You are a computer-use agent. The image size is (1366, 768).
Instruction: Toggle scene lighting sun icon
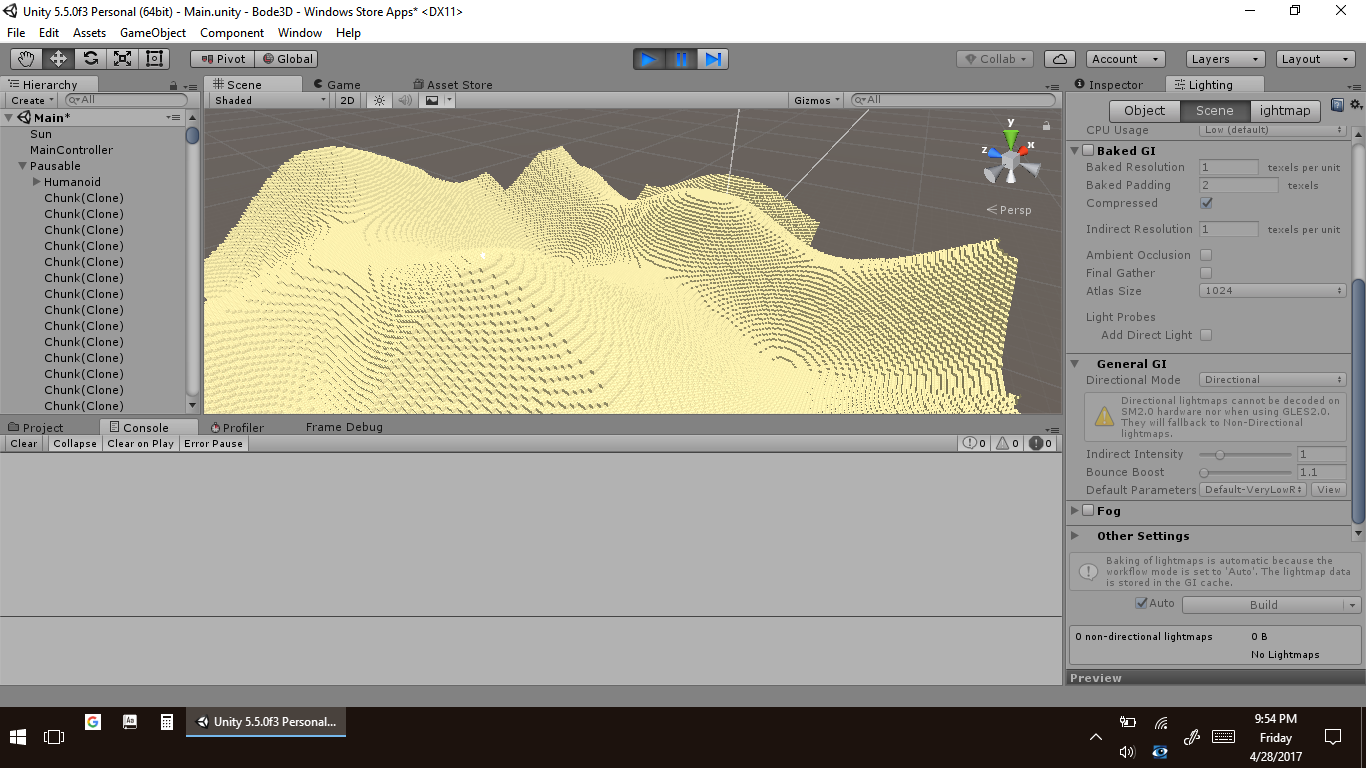click(379, 100)
